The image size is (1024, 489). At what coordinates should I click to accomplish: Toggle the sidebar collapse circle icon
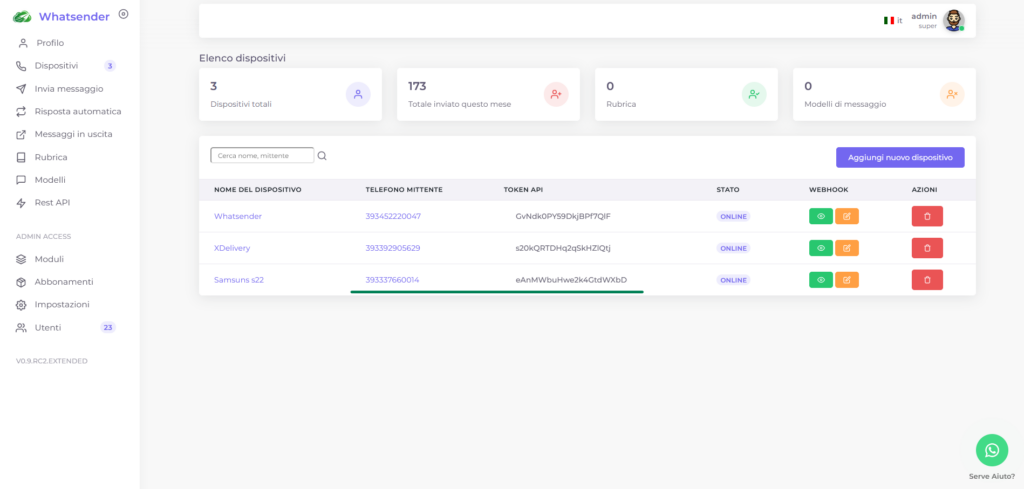click(123, 14)
